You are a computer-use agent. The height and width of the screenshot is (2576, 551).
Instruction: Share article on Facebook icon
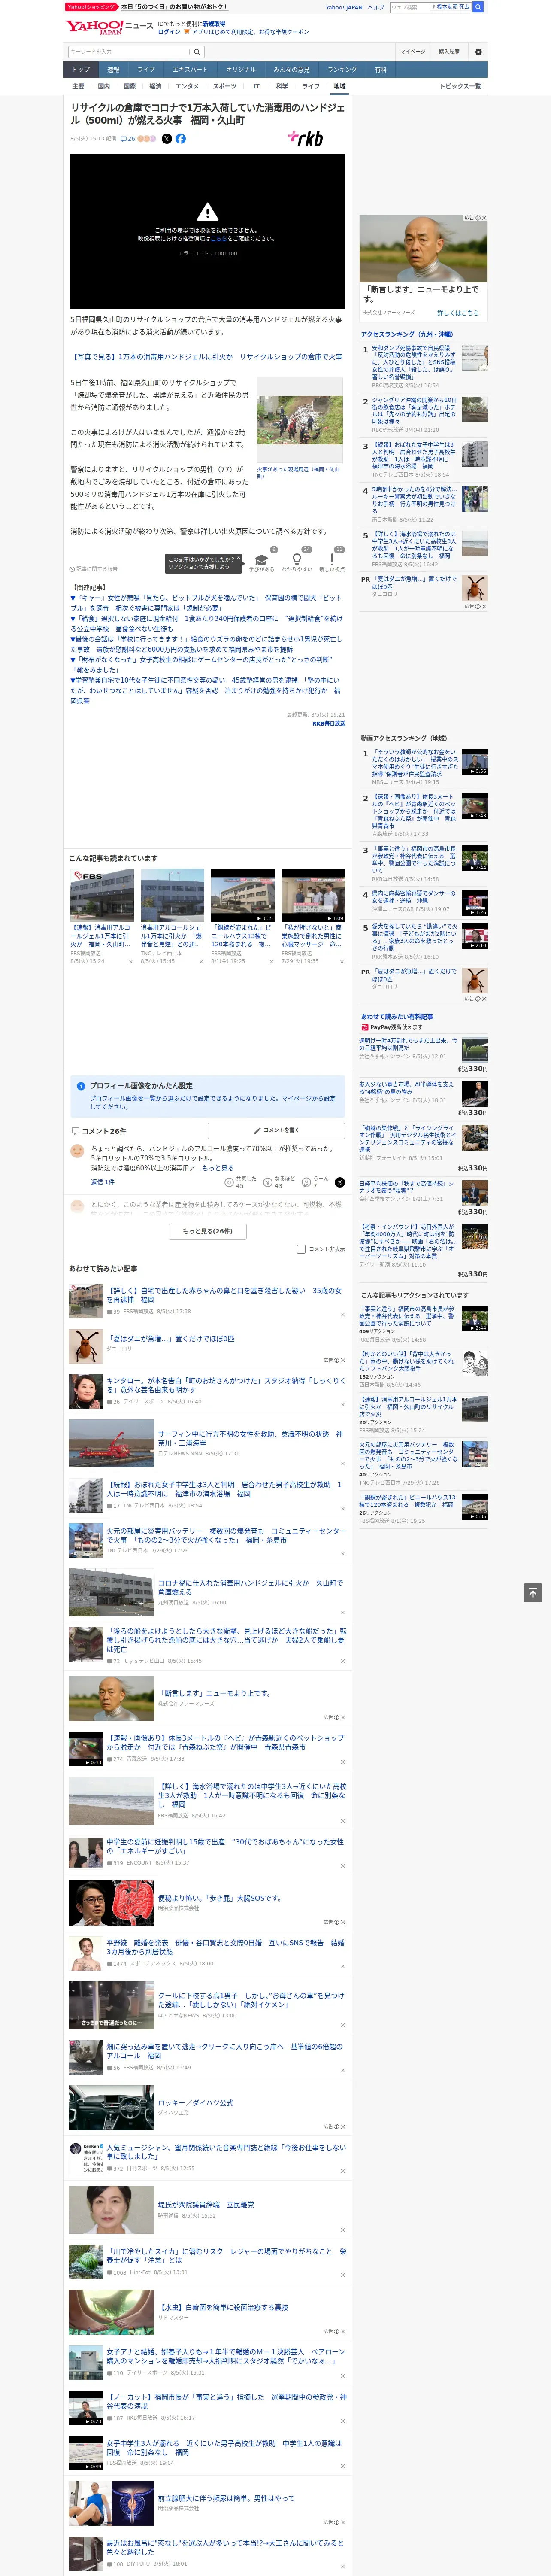(x=181, y=139)
